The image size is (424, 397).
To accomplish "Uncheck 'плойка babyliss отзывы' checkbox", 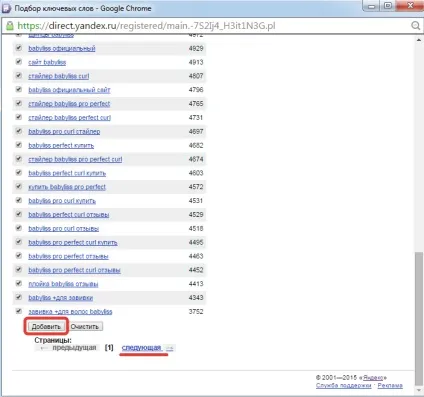I will pos(19,283).
